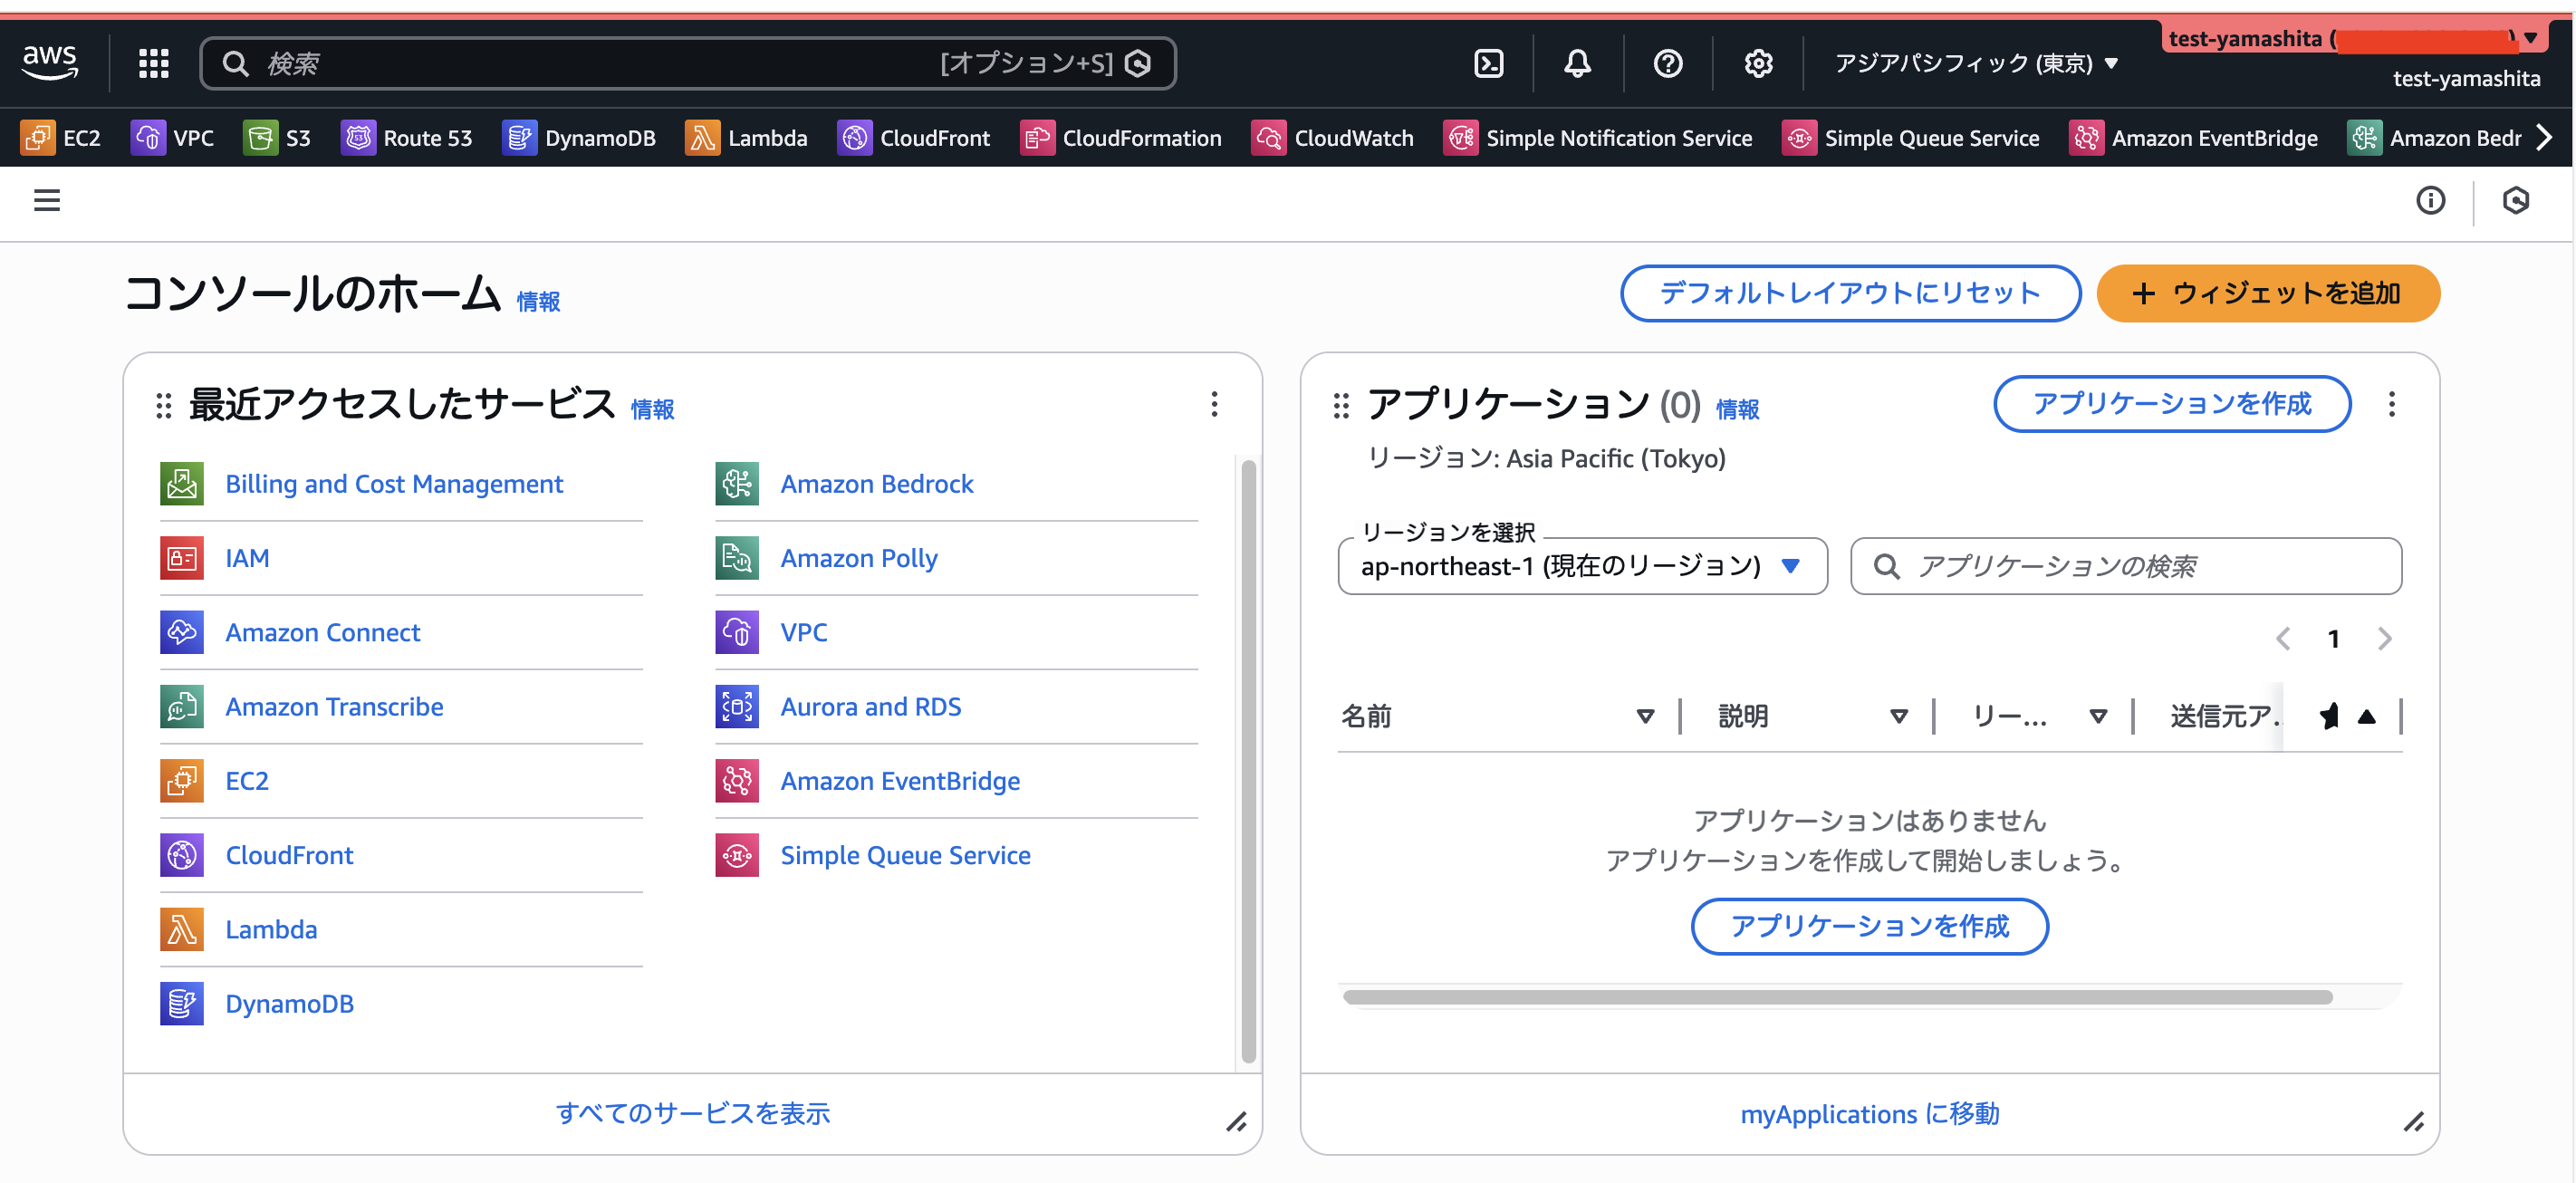Image resolution: width=2576 pixels, height=1183 pixels.
Task: Launch Lambda from the shortcuts bar
Action: point(748,138)
